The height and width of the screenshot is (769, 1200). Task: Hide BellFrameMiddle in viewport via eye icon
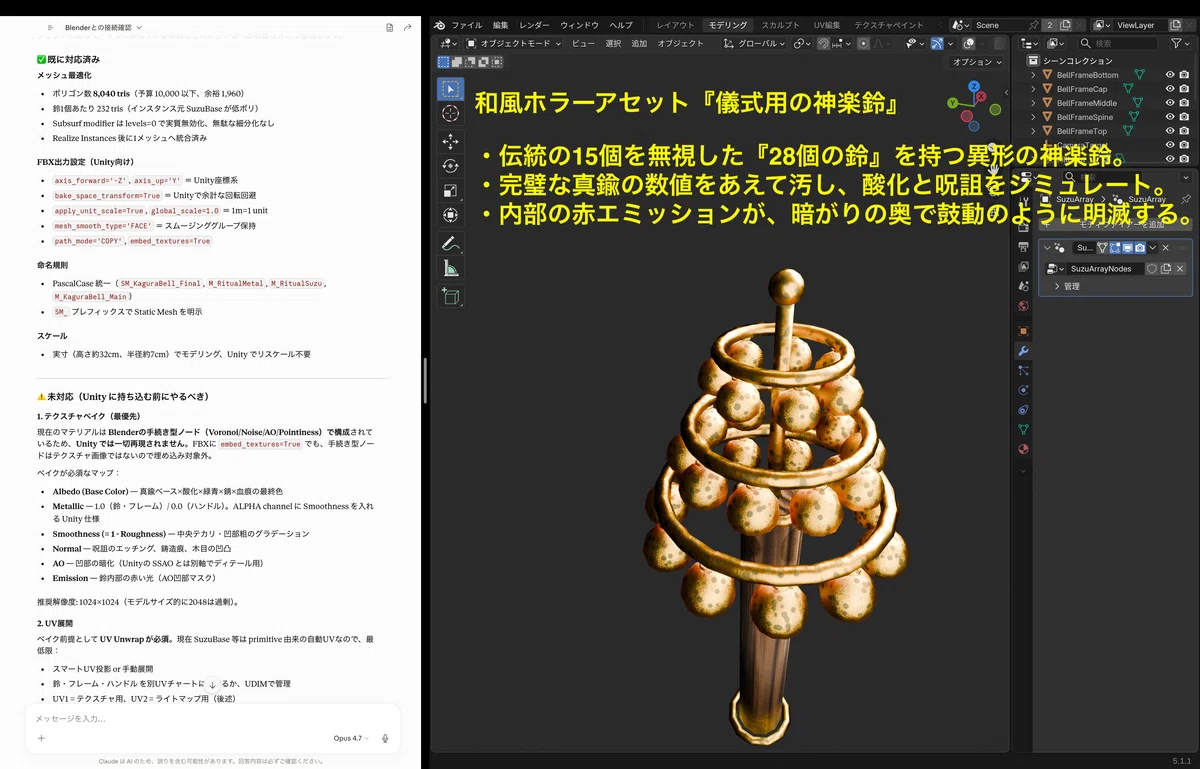click(x=1170, y=103)
